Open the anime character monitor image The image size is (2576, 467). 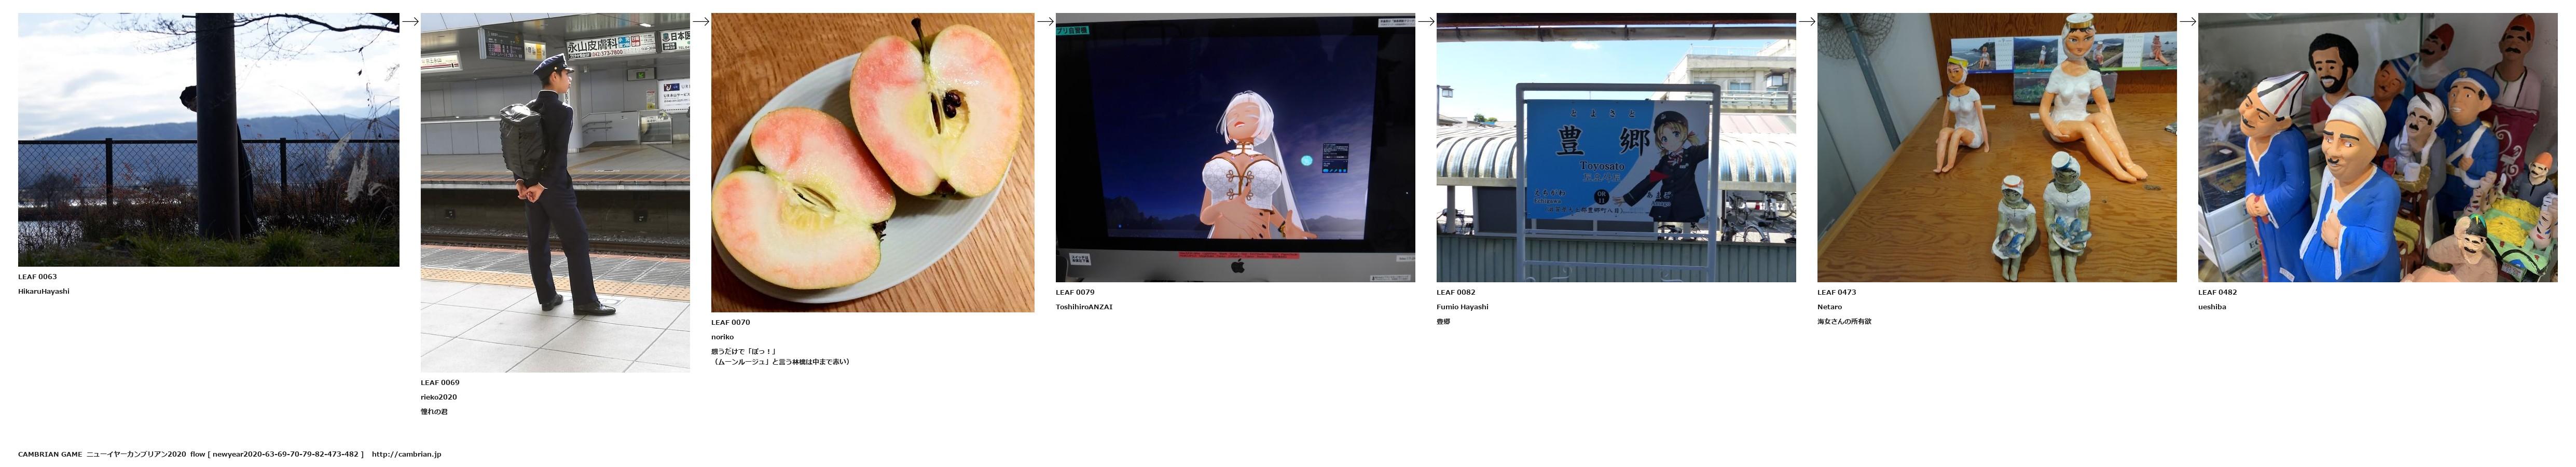(1235, 147)
